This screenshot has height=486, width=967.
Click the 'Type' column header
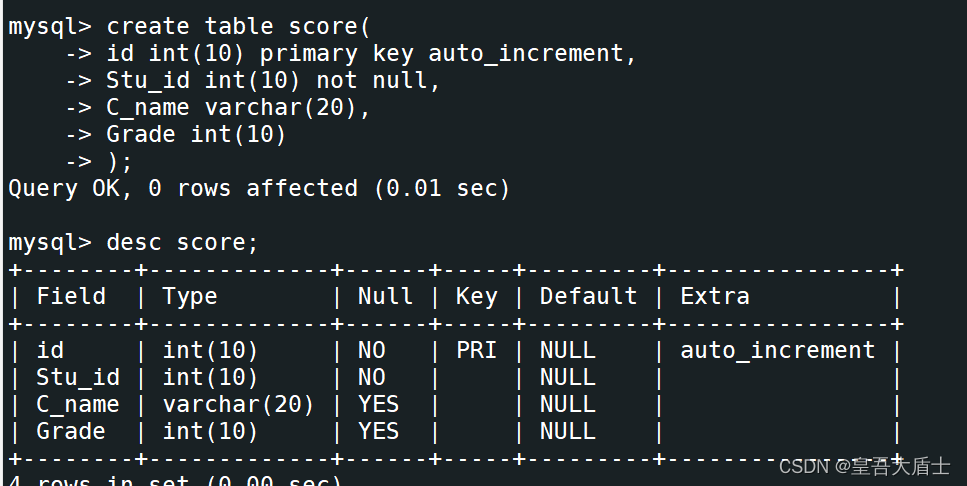(189, 297)
